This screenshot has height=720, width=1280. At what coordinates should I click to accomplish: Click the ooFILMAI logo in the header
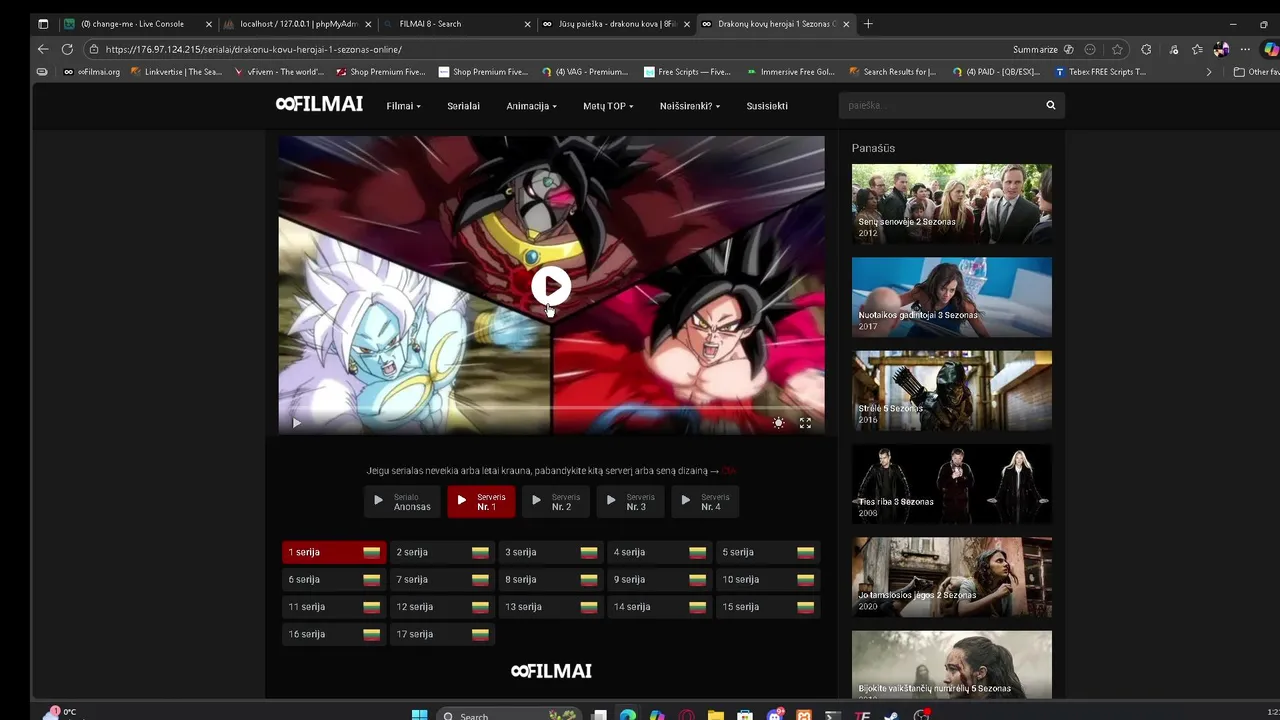pos(319,104)
